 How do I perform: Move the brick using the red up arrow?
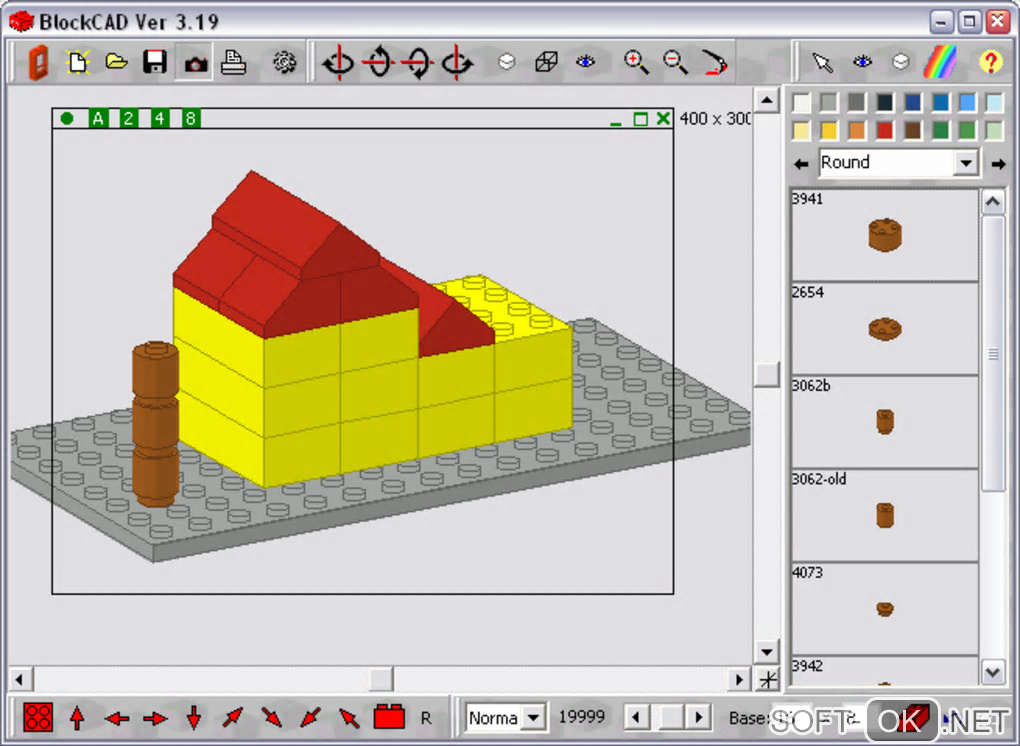click(x=77, y=718)
